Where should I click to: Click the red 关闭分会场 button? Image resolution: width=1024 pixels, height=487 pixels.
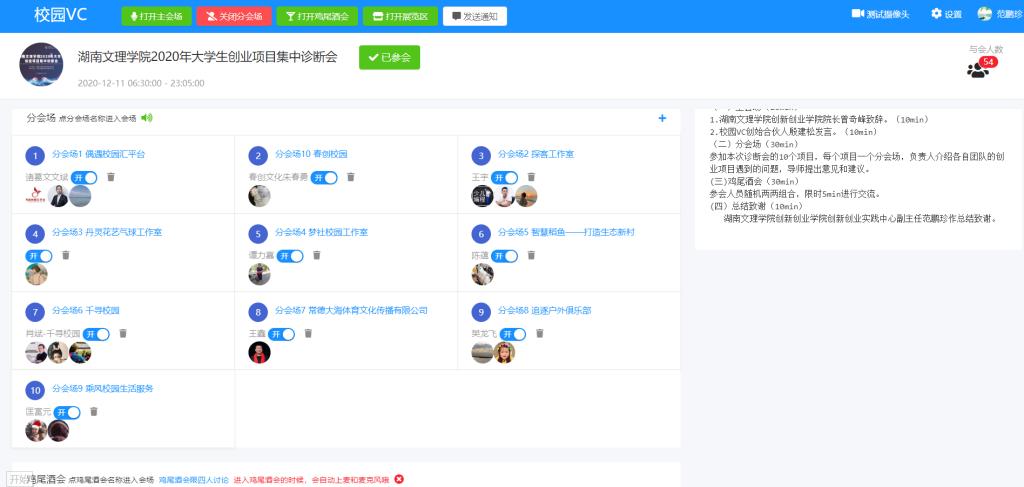(x=233, y=16)
